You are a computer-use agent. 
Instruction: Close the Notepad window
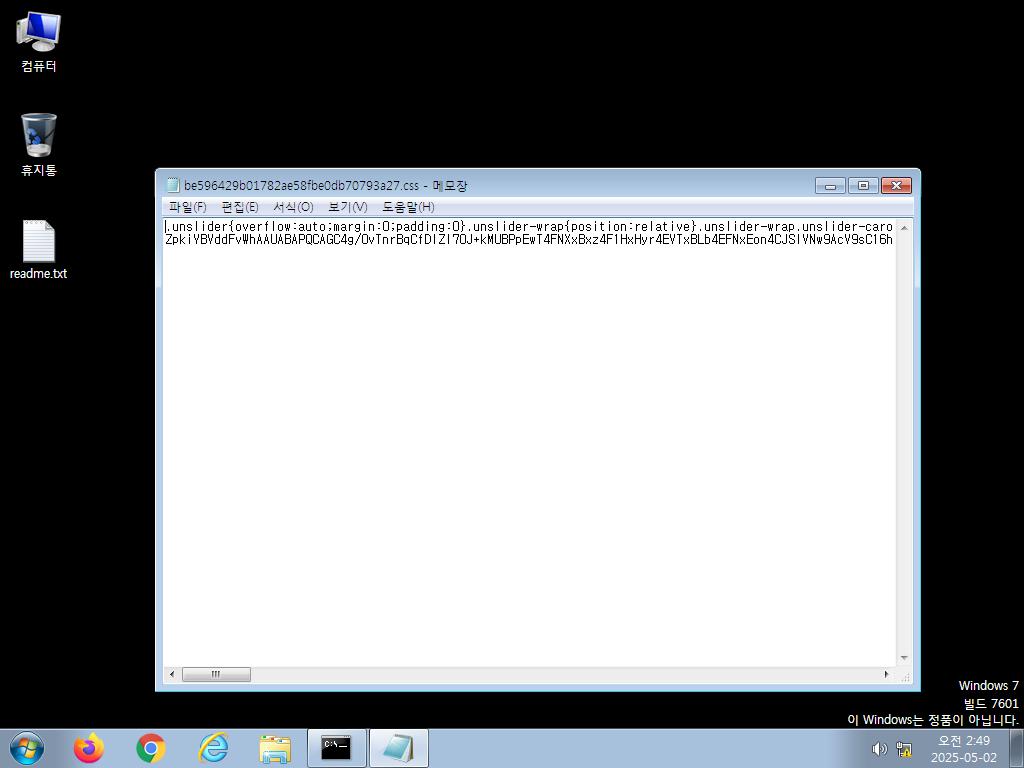point(896,185)
